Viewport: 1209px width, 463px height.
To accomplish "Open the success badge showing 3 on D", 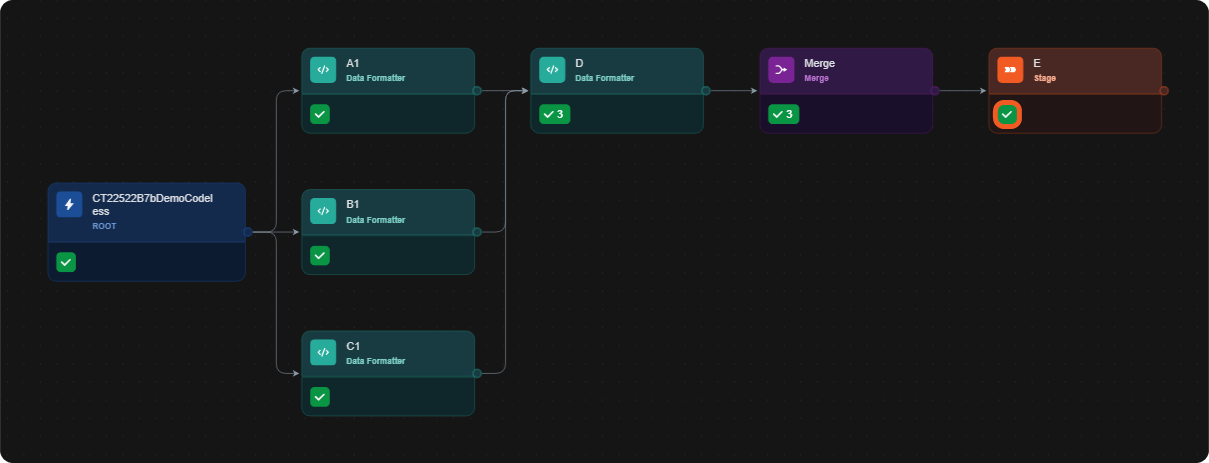I will [x=554, y=114].
